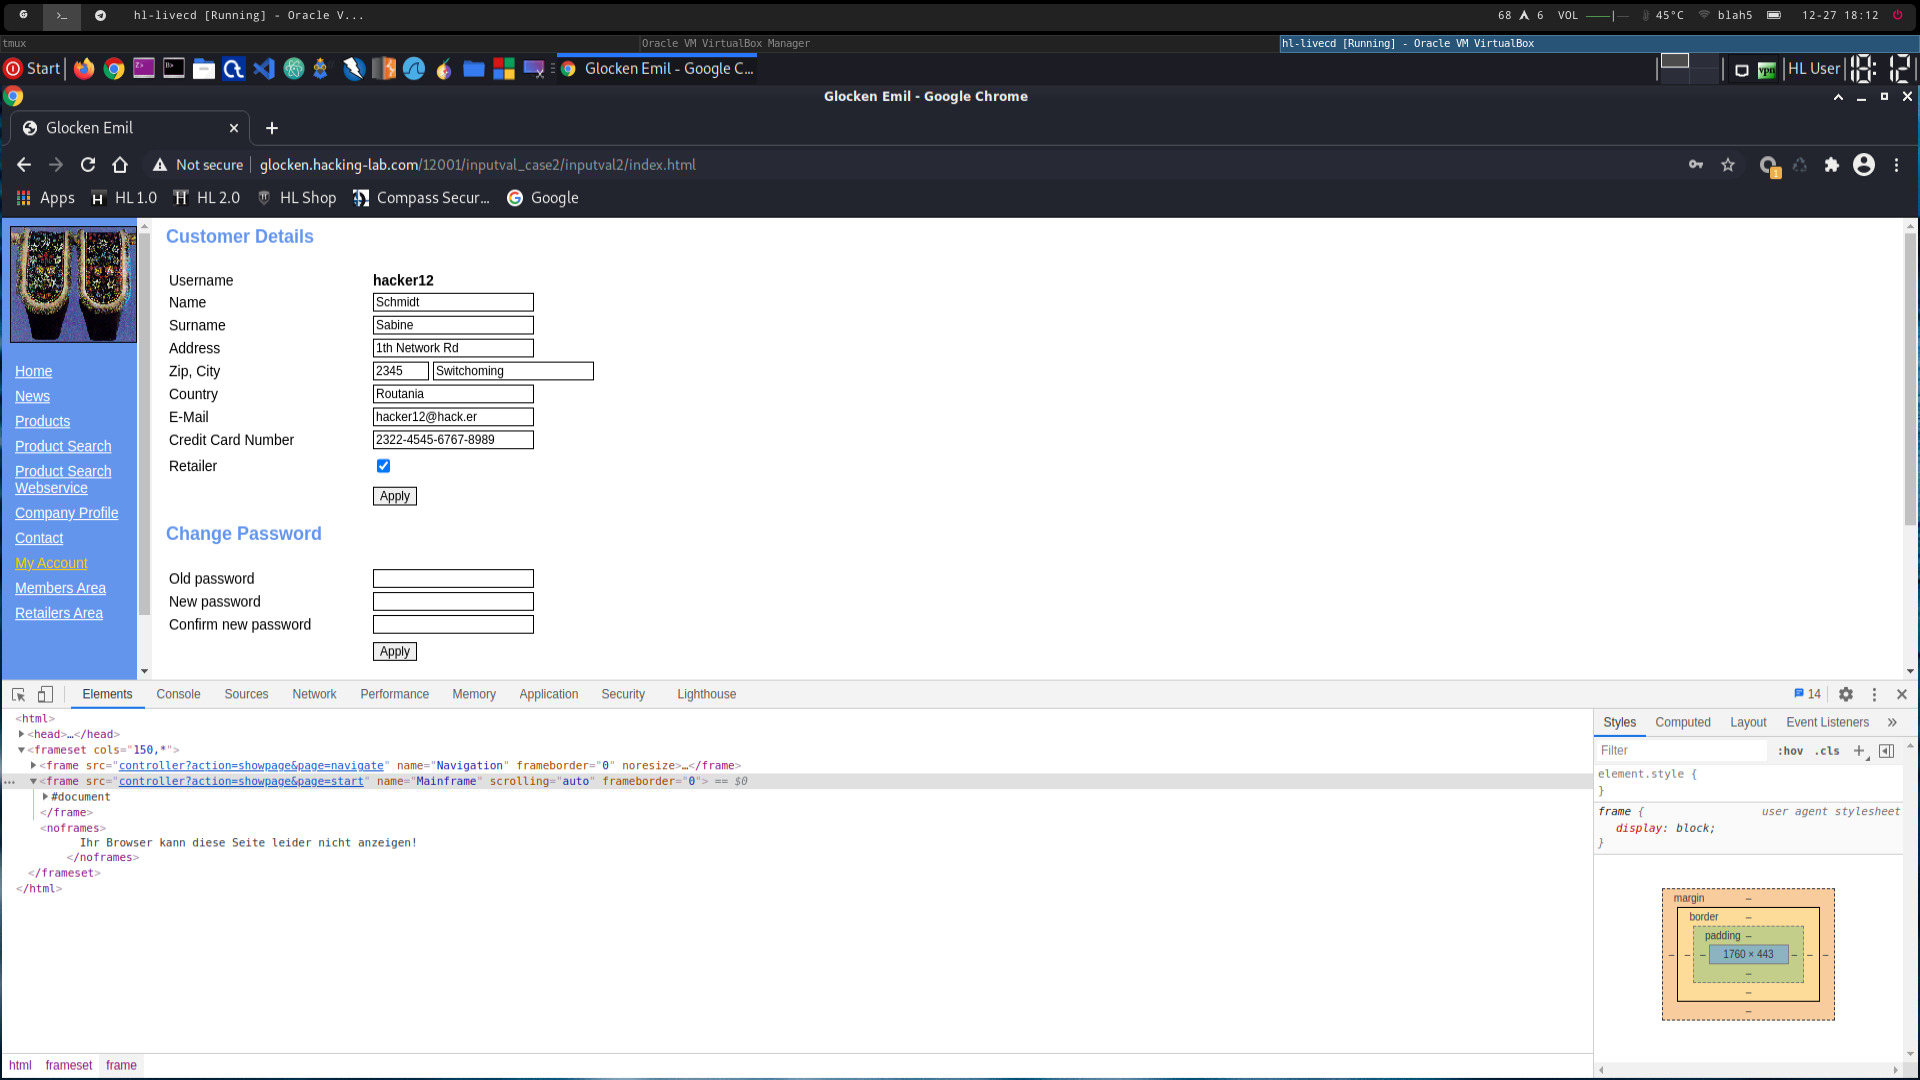The height and width of the screenshot is (1080, 1920).
Task: Uncheck the Retailer checkbox
Action: 383,466
